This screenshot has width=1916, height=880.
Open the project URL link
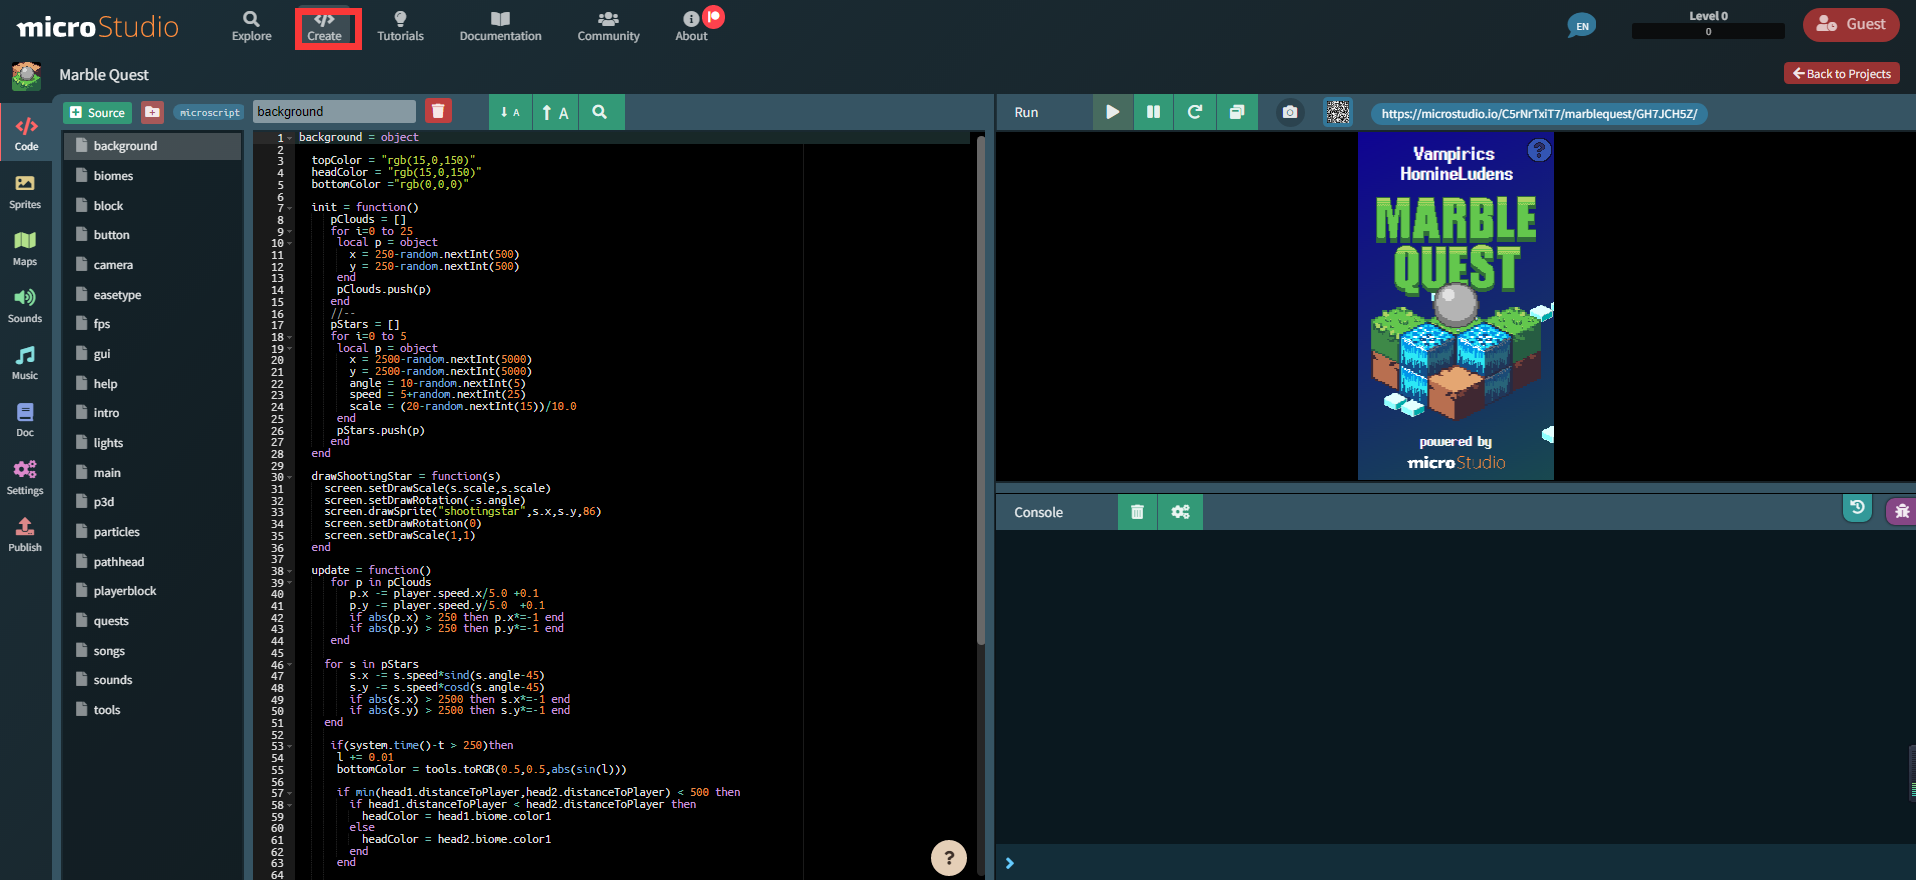click(x=1538, y=114)
